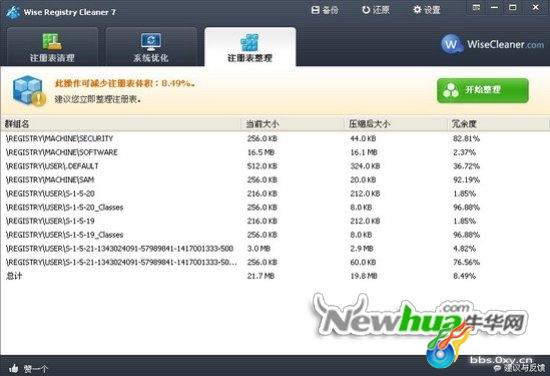
Task: Select the 注册表整理 tab
Action: 250,47
